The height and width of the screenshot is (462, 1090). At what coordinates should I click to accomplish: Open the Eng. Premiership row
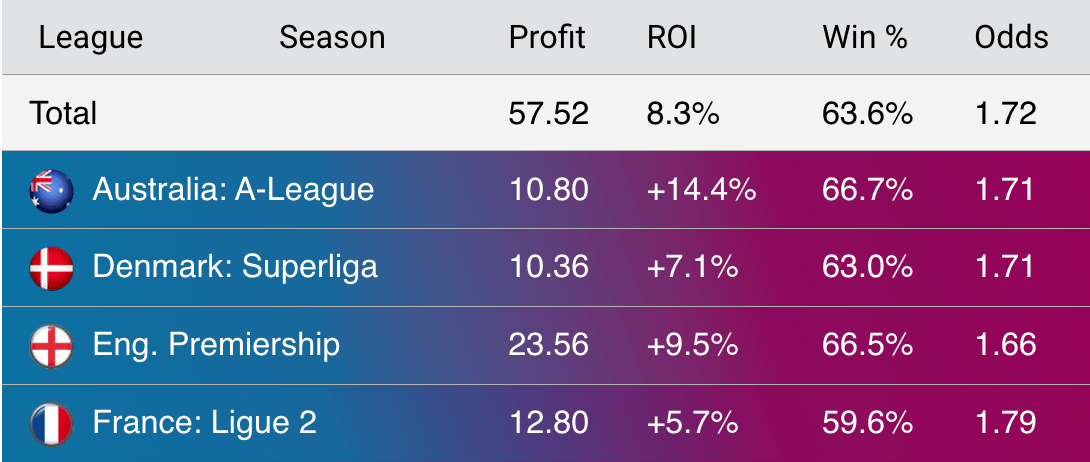coord(545,345)
